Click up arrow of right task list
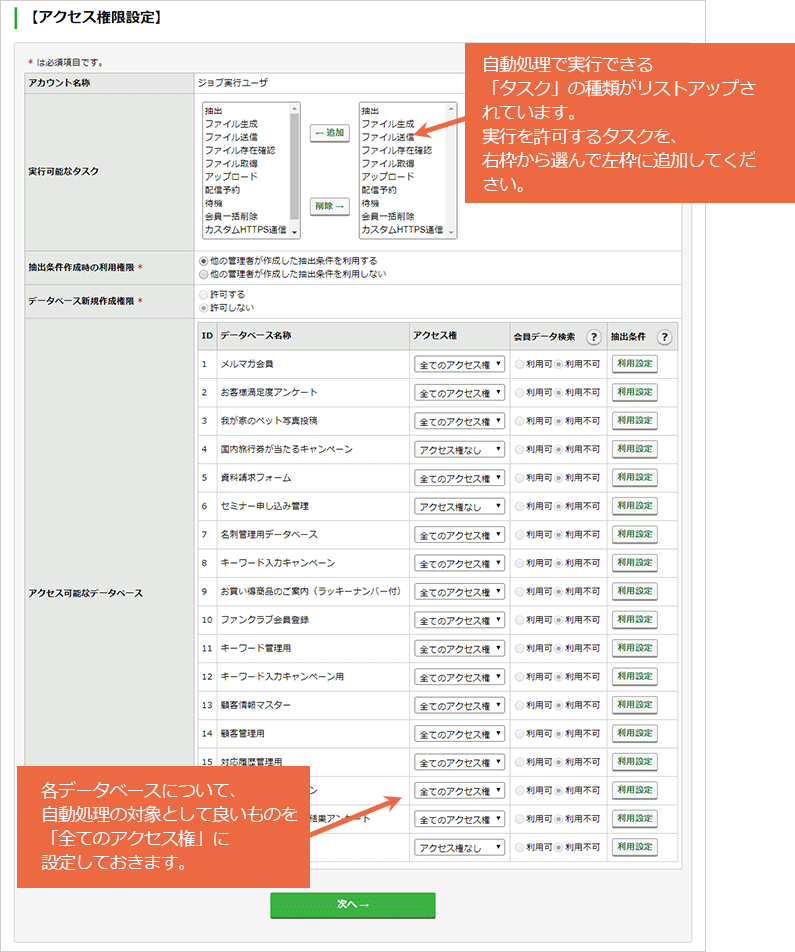 pos(451,109)
